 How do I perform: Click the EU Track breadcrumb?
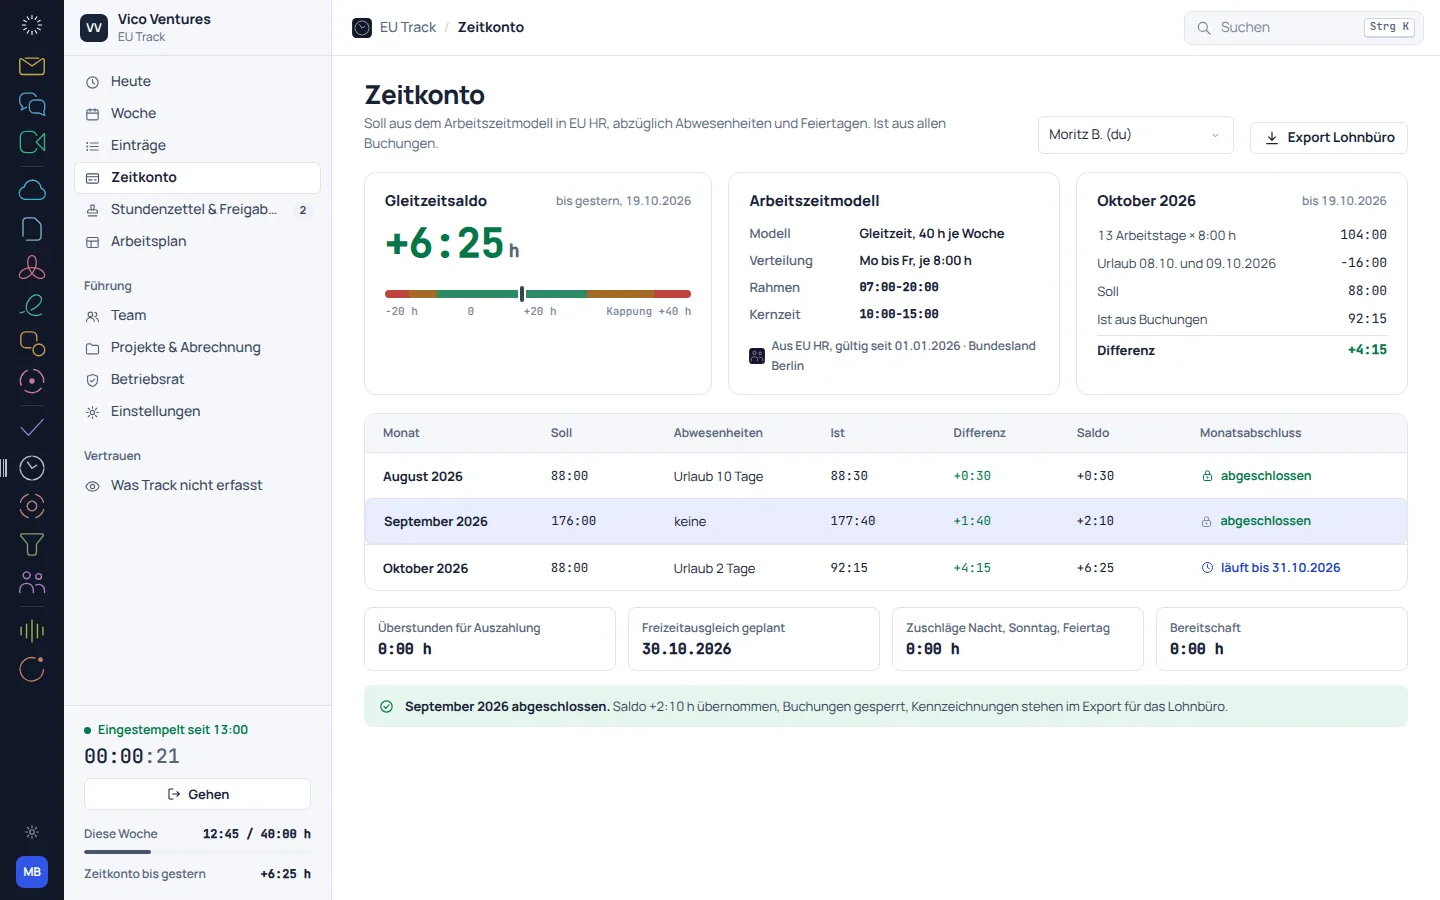(x=408, y=28)
